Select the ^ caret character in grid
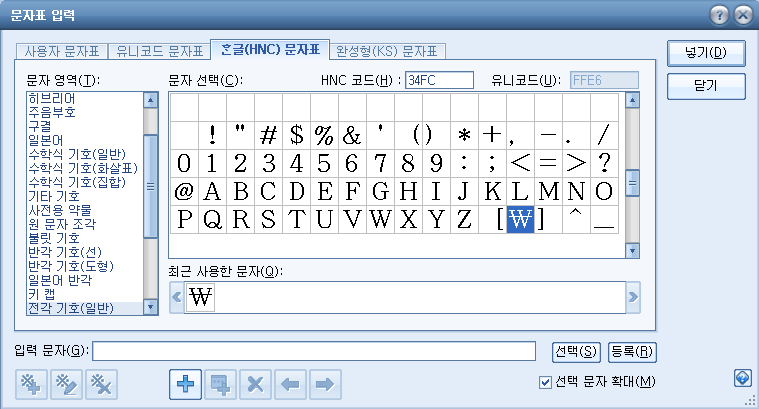 click(576, 219)
